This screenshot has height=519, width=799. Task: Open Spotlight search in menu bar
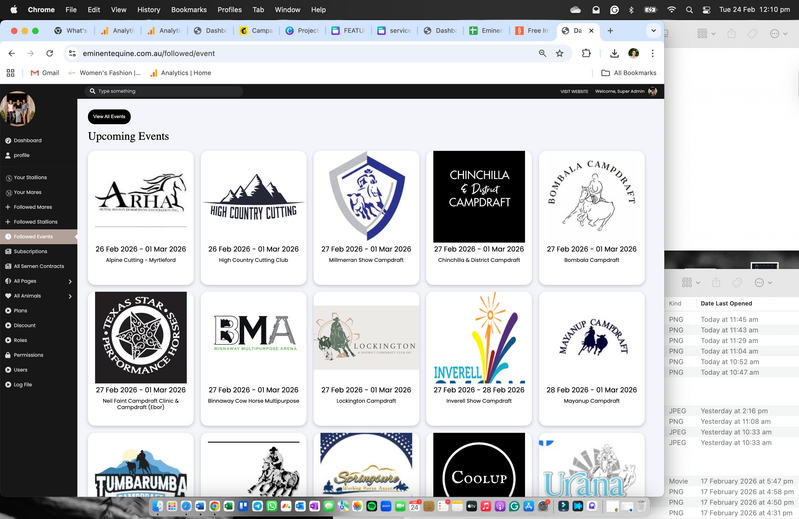tap(689, 10)
